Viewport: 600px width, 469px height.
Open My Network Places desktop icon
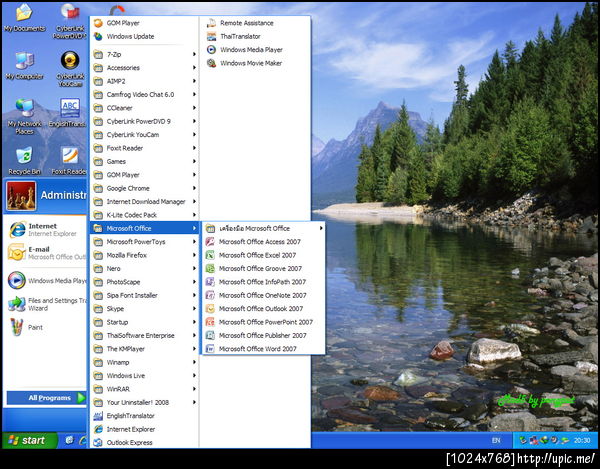[24, 116]
